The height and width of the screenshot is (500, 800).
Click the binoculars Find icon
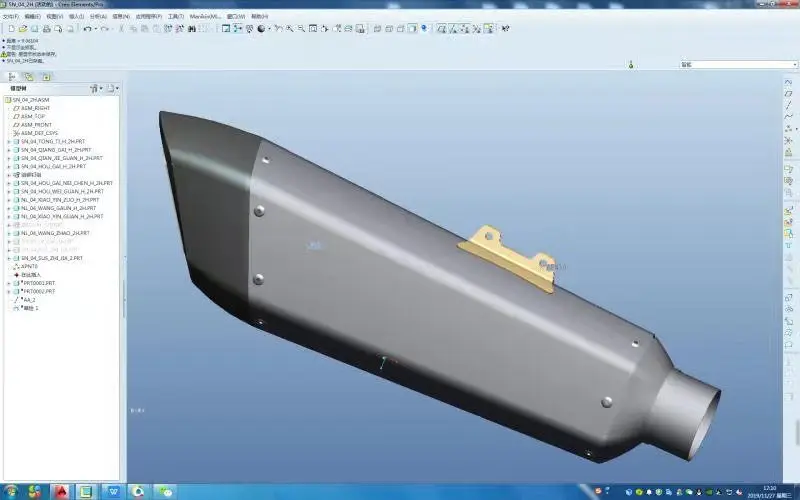point(191,29)
